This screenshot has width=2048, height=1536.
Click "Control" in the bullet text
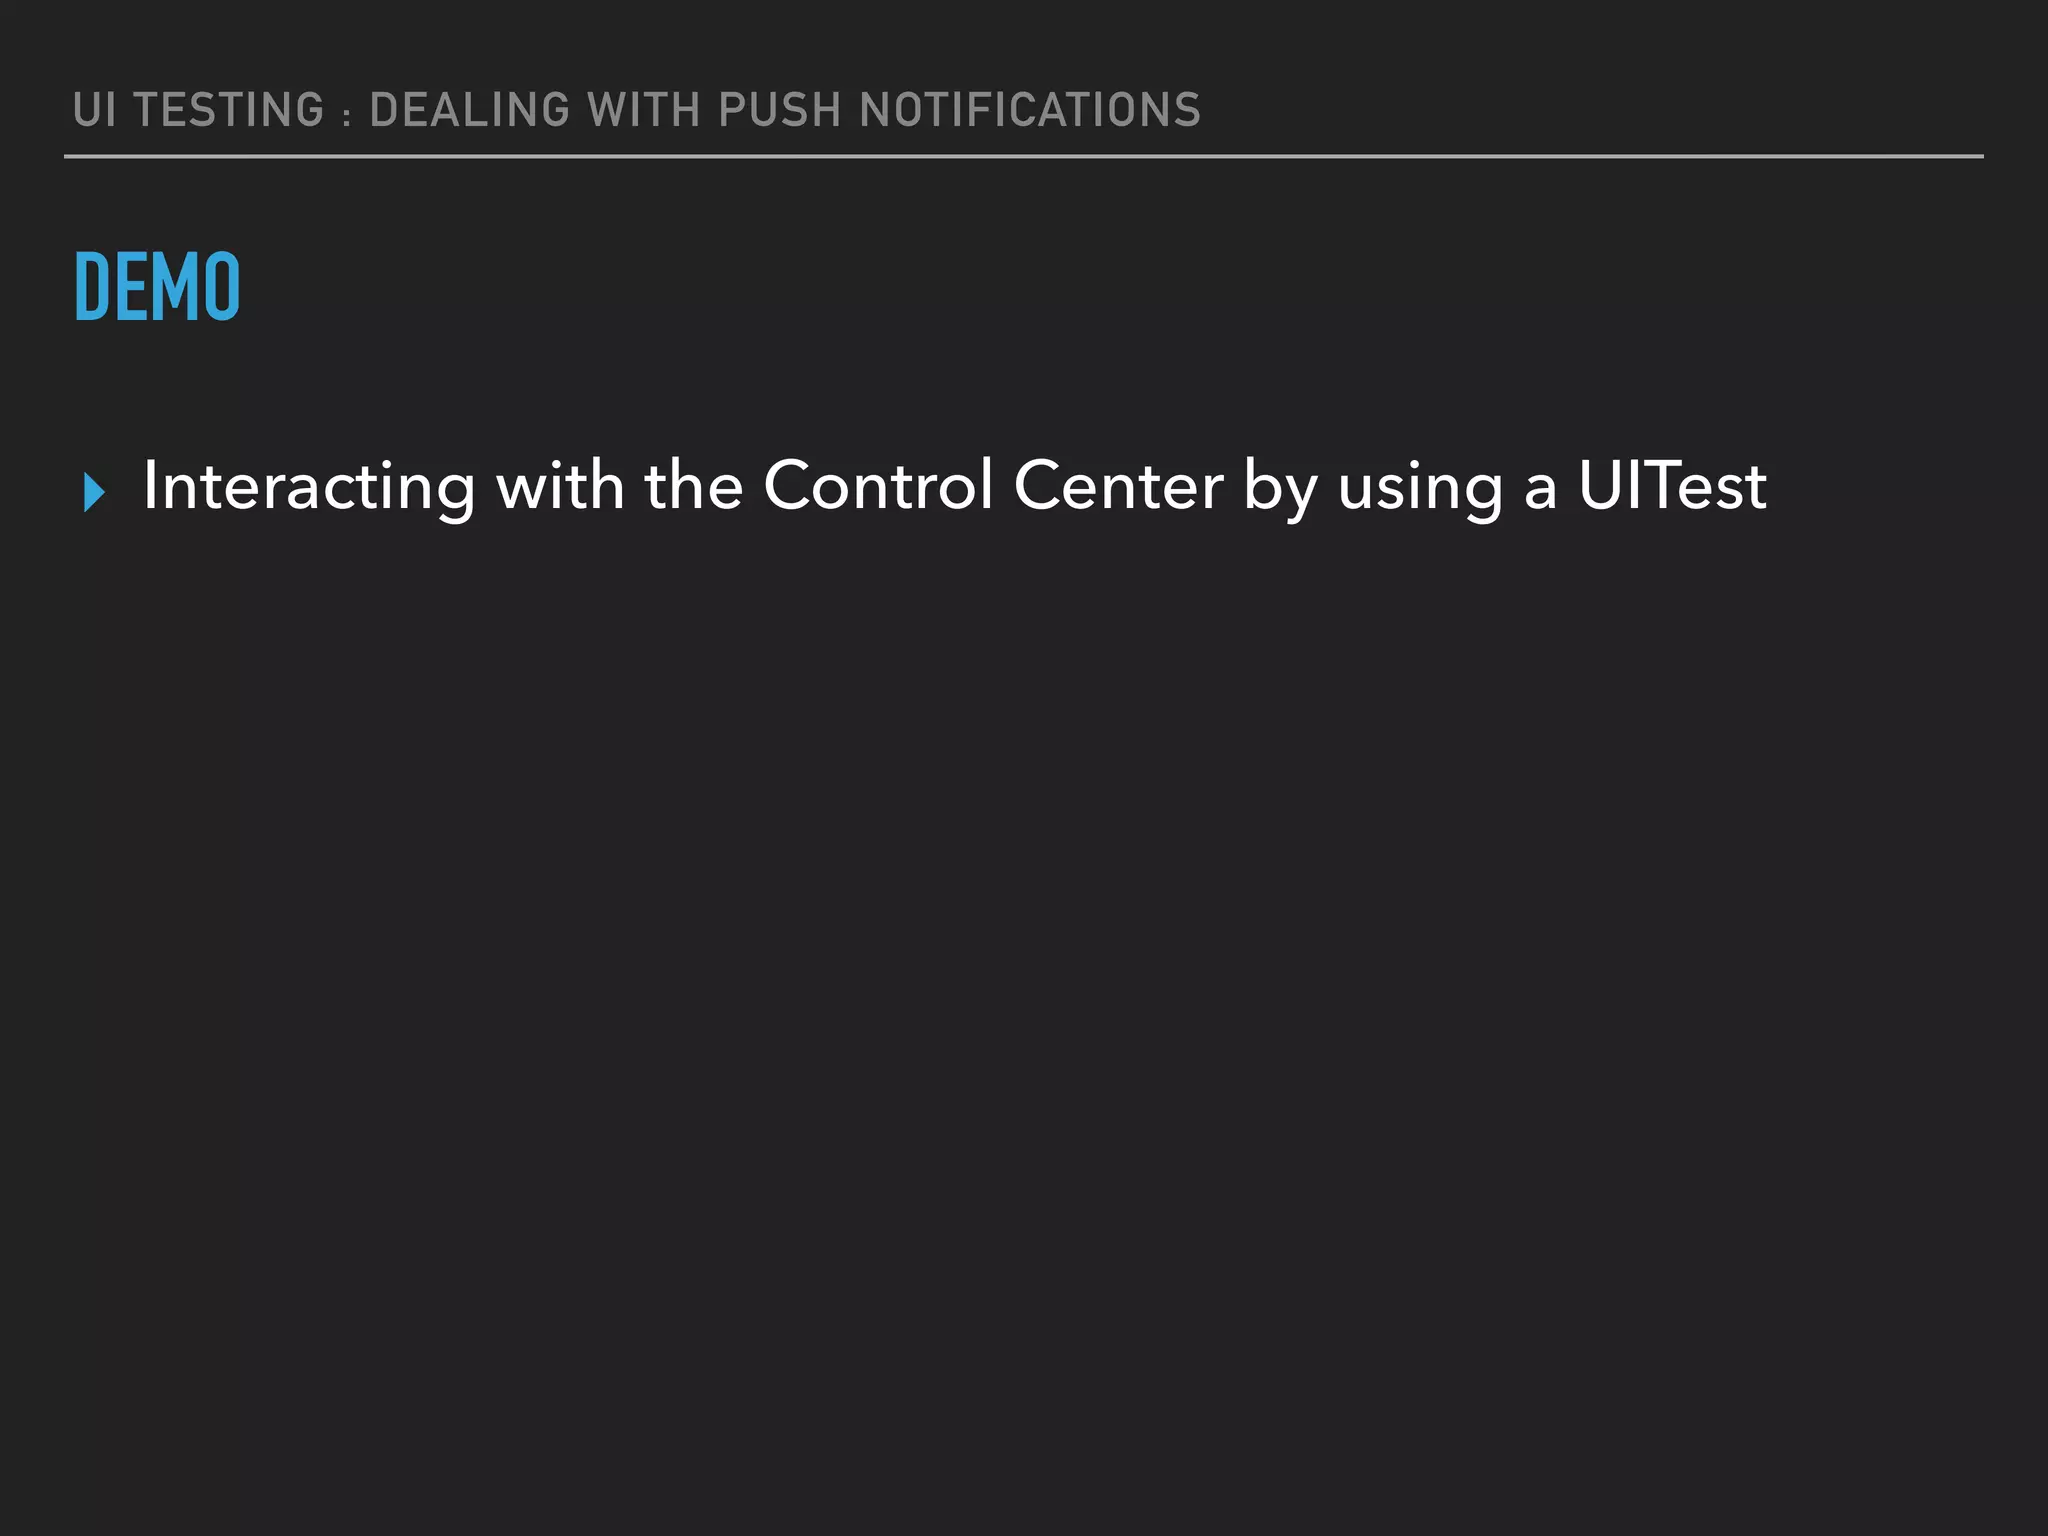pyautogui.click(x=878, y=486)
